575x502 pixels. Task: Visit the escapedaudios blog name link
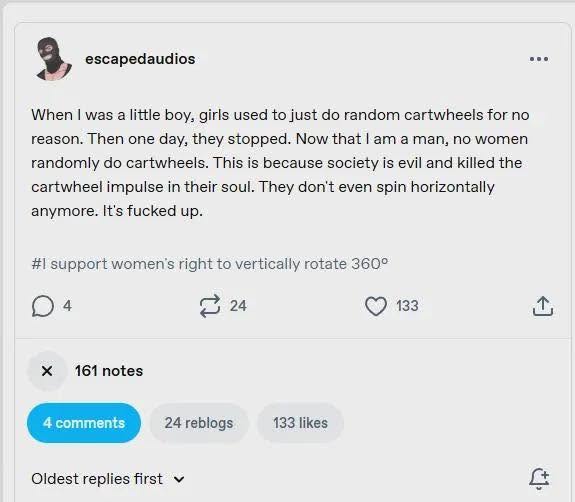(140, 59)
